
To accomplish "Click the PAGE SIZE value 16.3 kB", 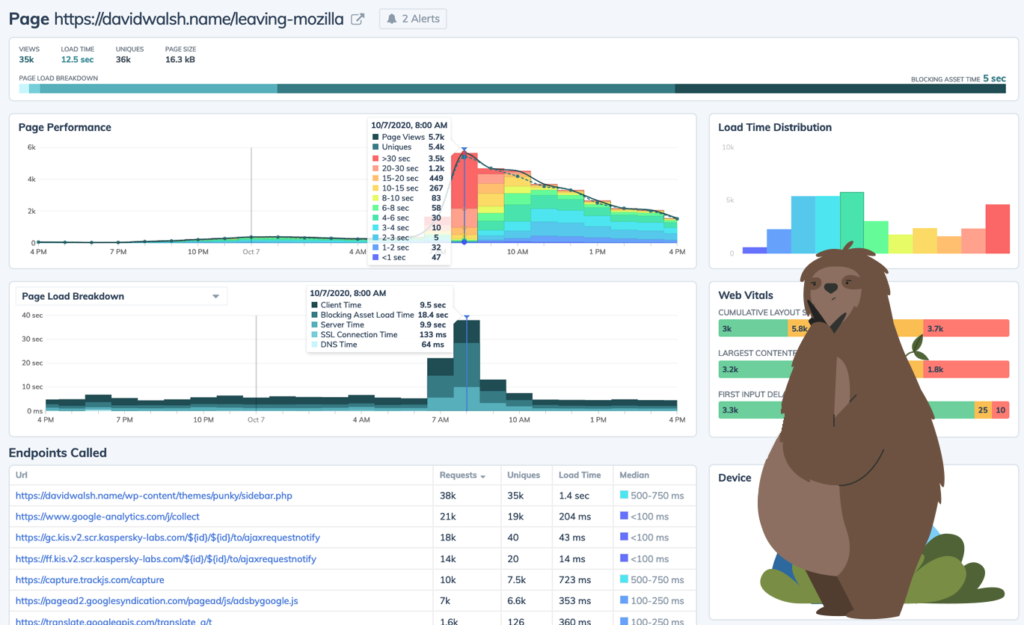I will (x=180, y=59).
